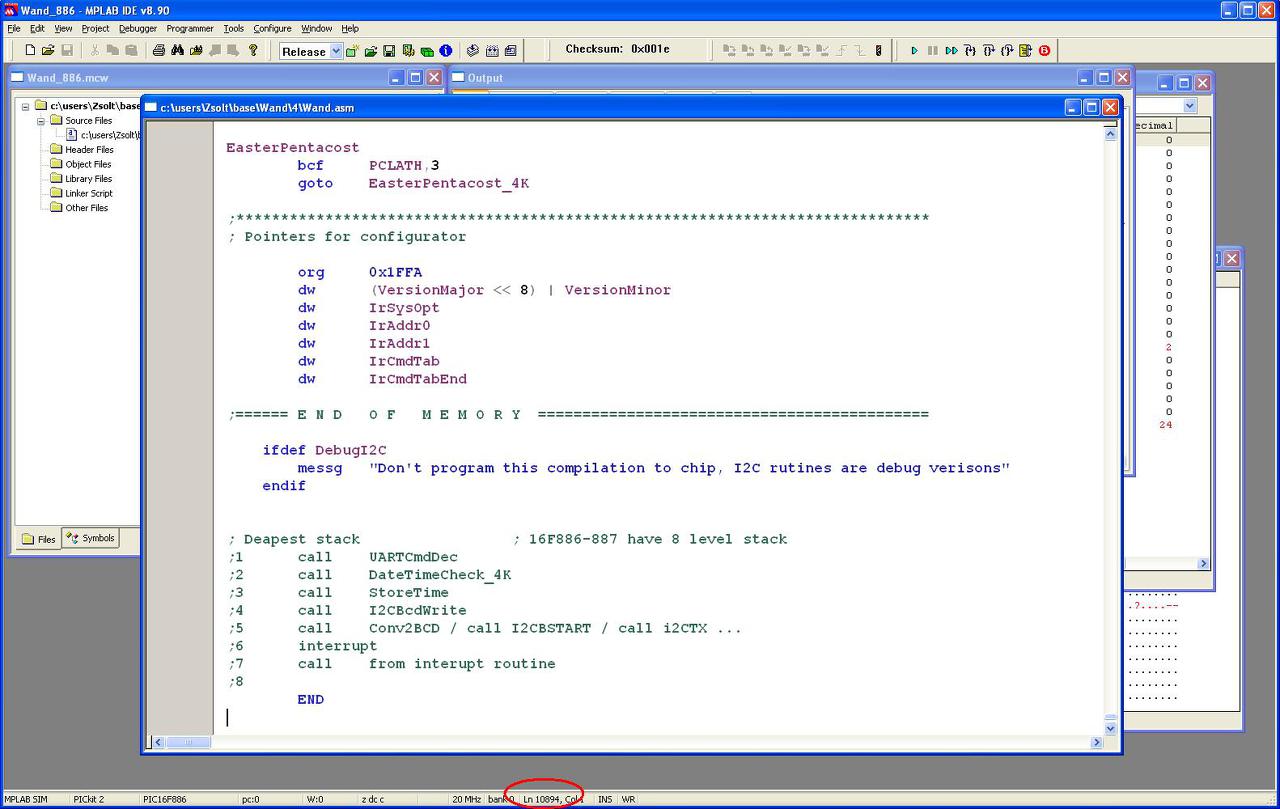Click the INS indicator in status bar
1280x809 pixels.
point(605,799)
